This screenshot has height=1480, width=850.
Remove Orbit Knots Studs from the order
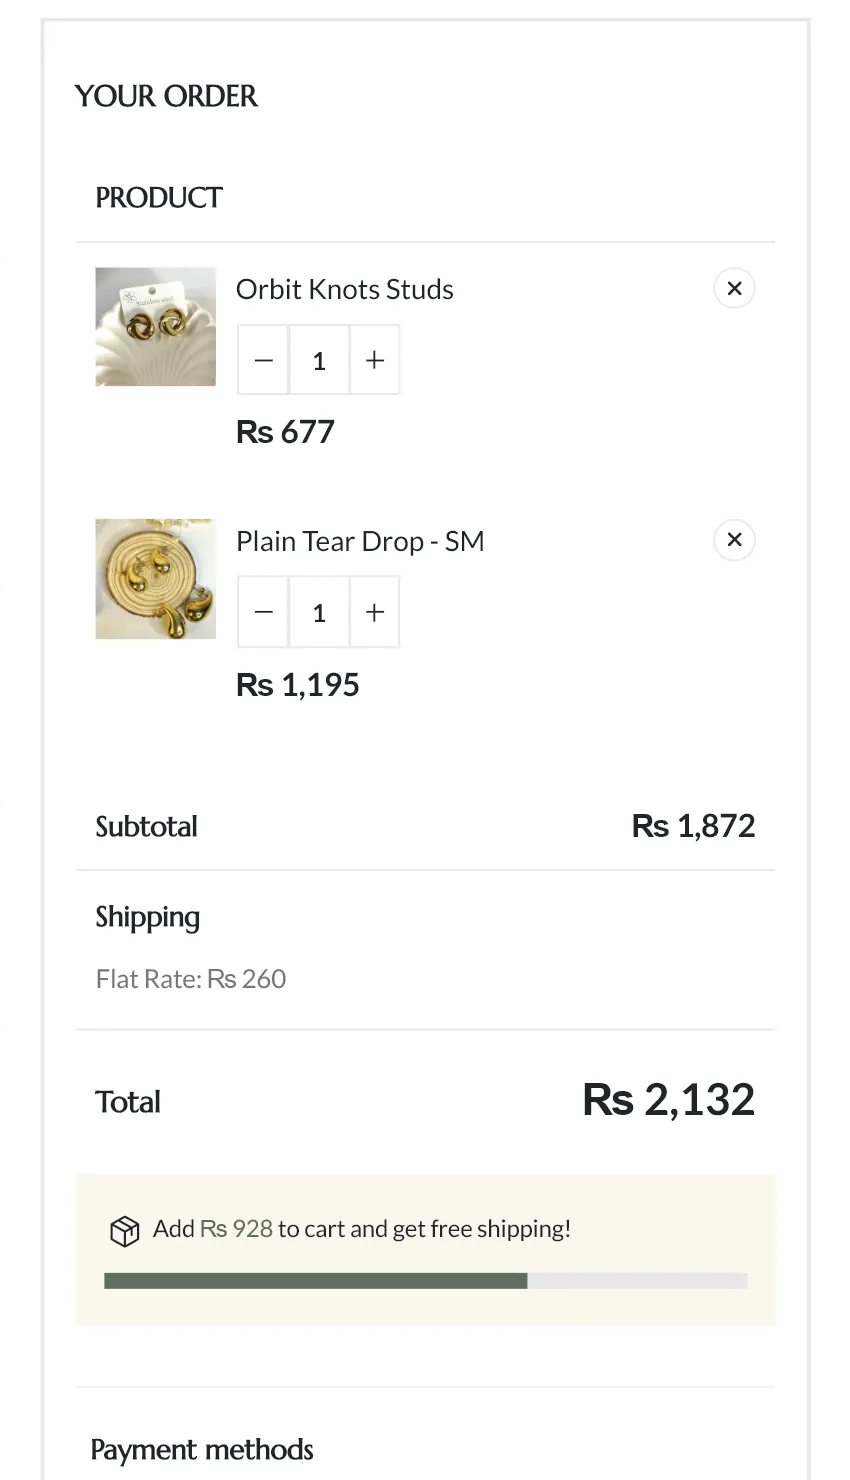pyautogui.click(x=734, y=289)
